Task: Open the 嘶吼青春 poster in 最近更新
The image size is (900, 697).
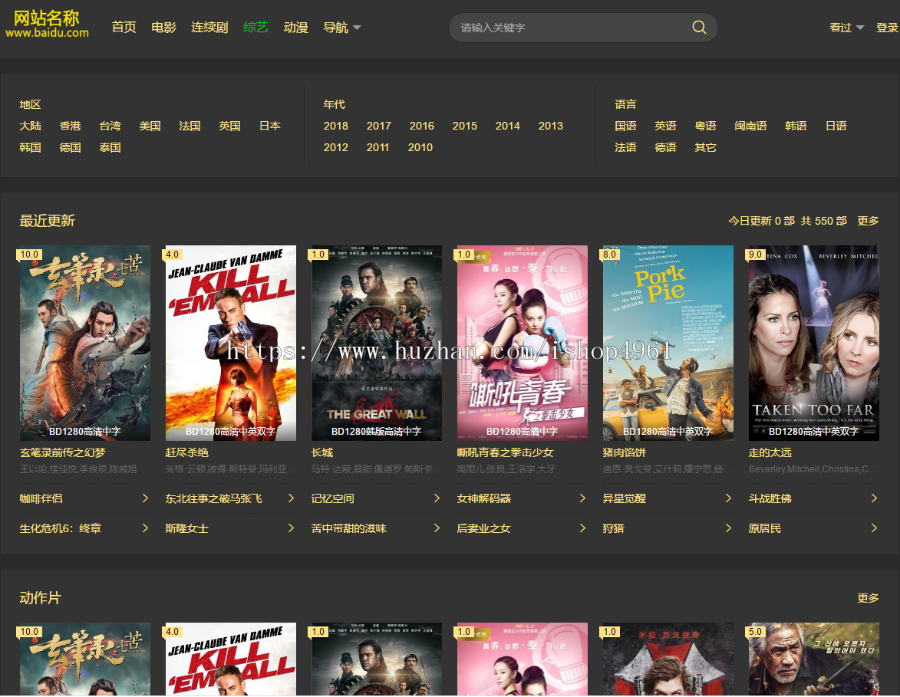Action: tap(522, 343)
